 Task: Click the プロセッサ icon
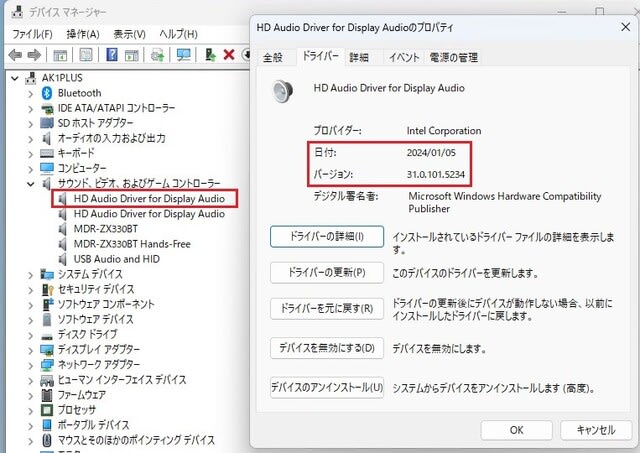[x=47, y=410]
